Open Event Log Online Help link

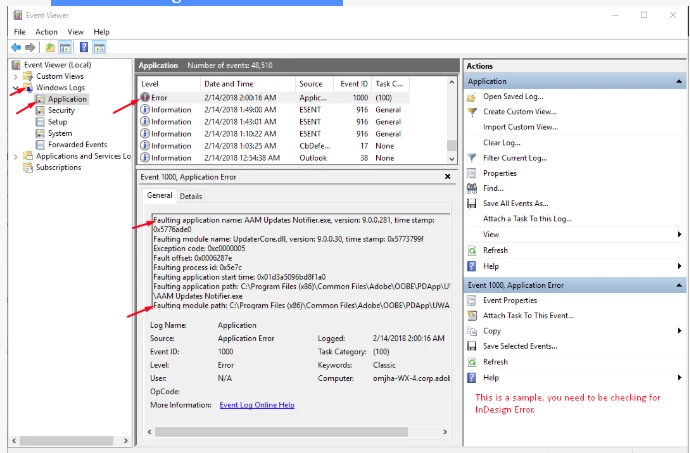(257, 405)
